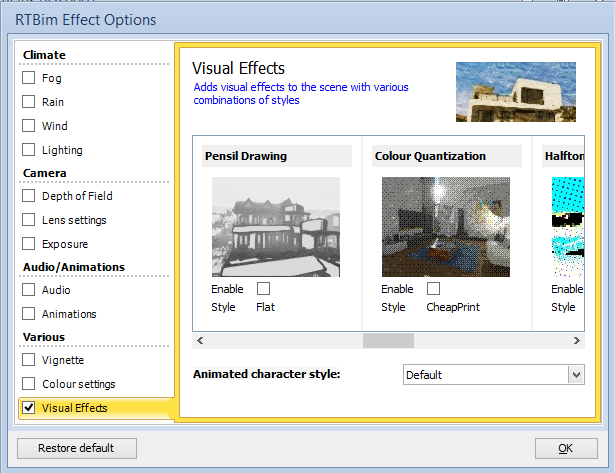
Task: Click the Halftone preview thumbnail
Action: 568,227
